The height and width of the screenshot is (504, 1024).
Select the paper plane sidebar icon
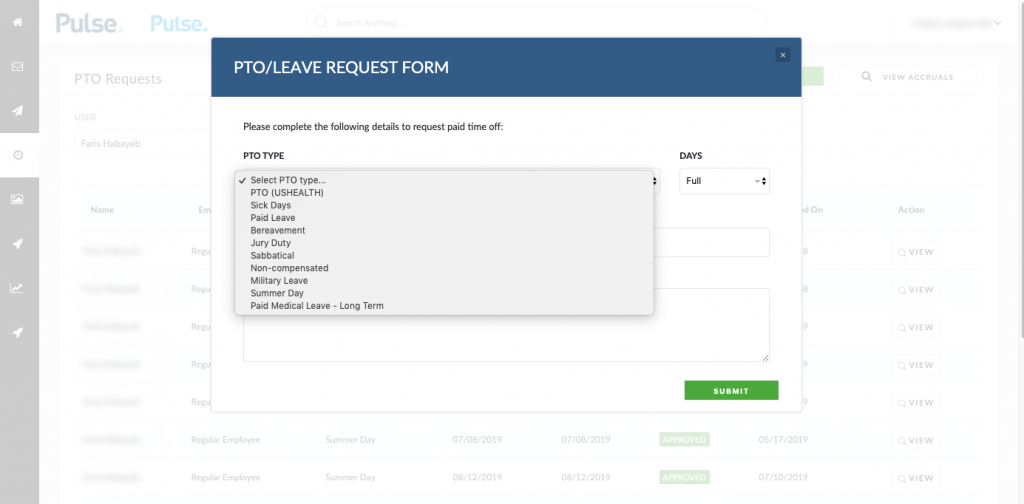18,110
